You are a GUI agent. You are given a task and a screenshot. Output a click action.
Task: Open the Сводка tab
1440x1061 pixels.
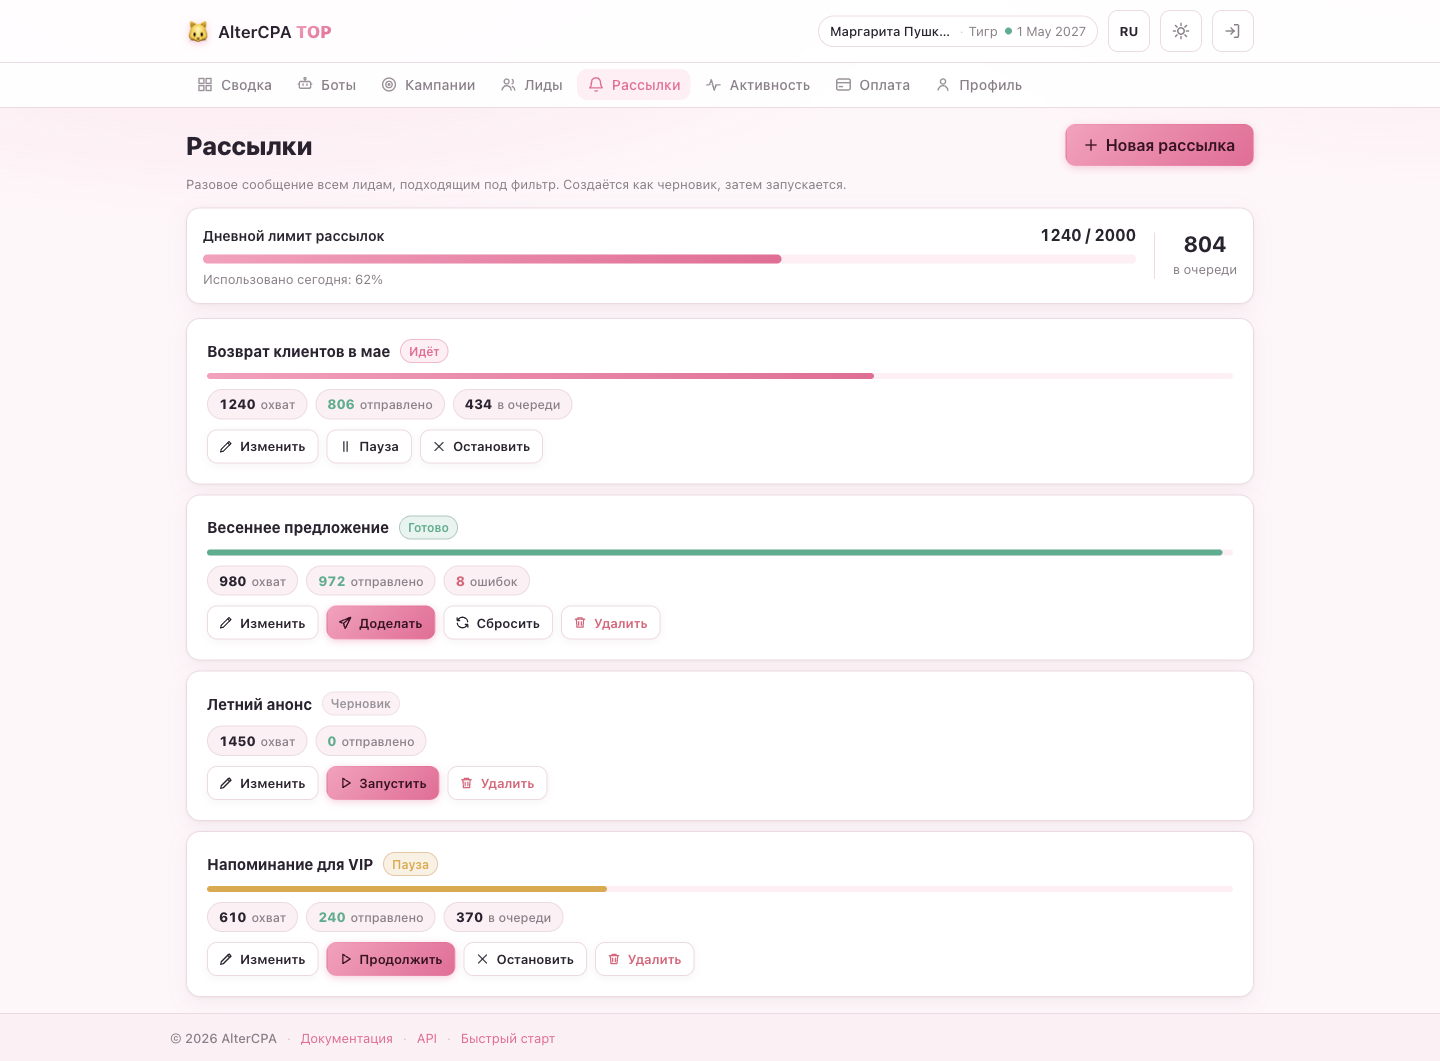point(235,85)
